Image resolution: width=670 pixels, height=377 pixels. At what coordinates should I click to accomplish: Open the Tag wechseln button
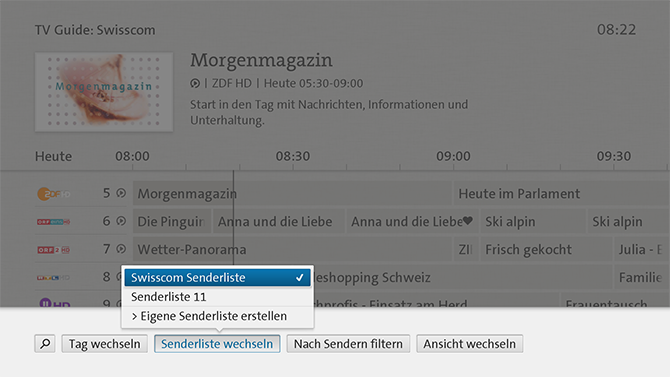[105, 344]
